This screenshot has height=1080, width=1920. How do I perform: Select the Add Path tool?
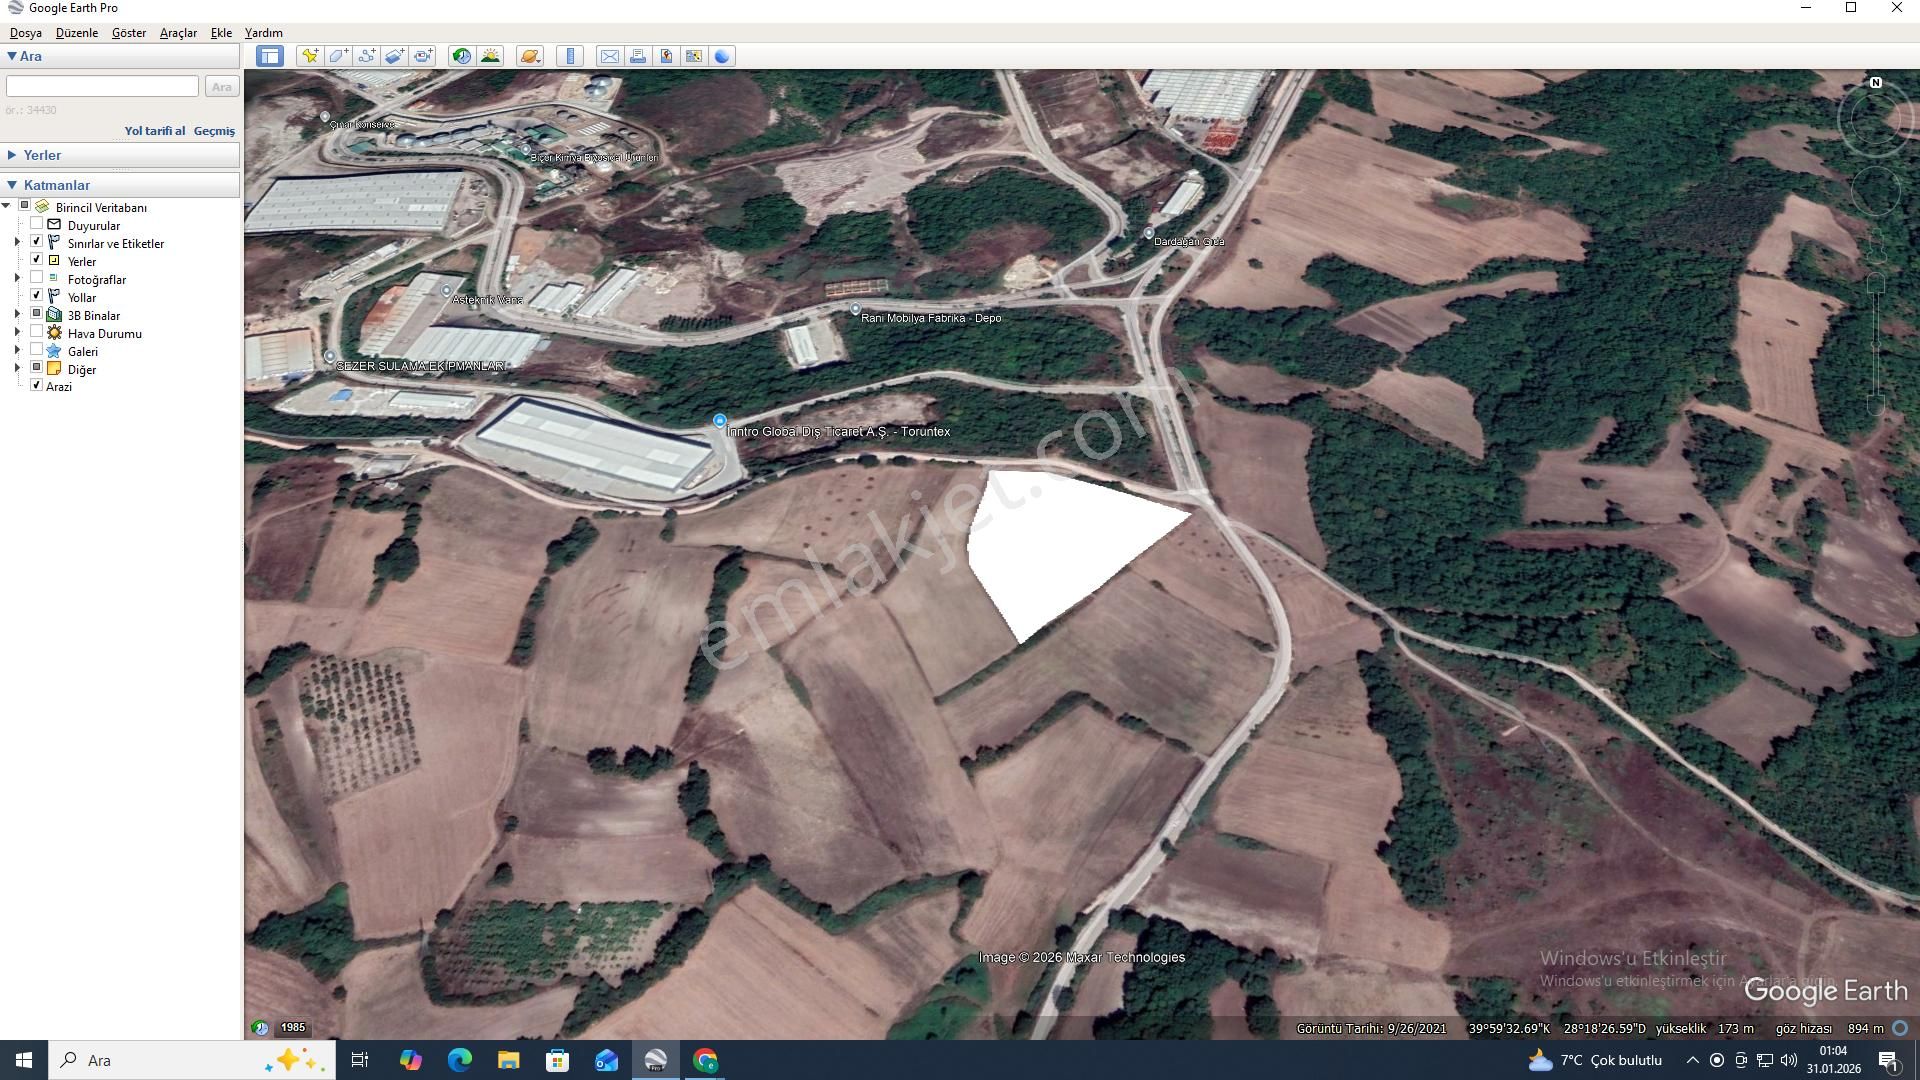tap(366, 56)
